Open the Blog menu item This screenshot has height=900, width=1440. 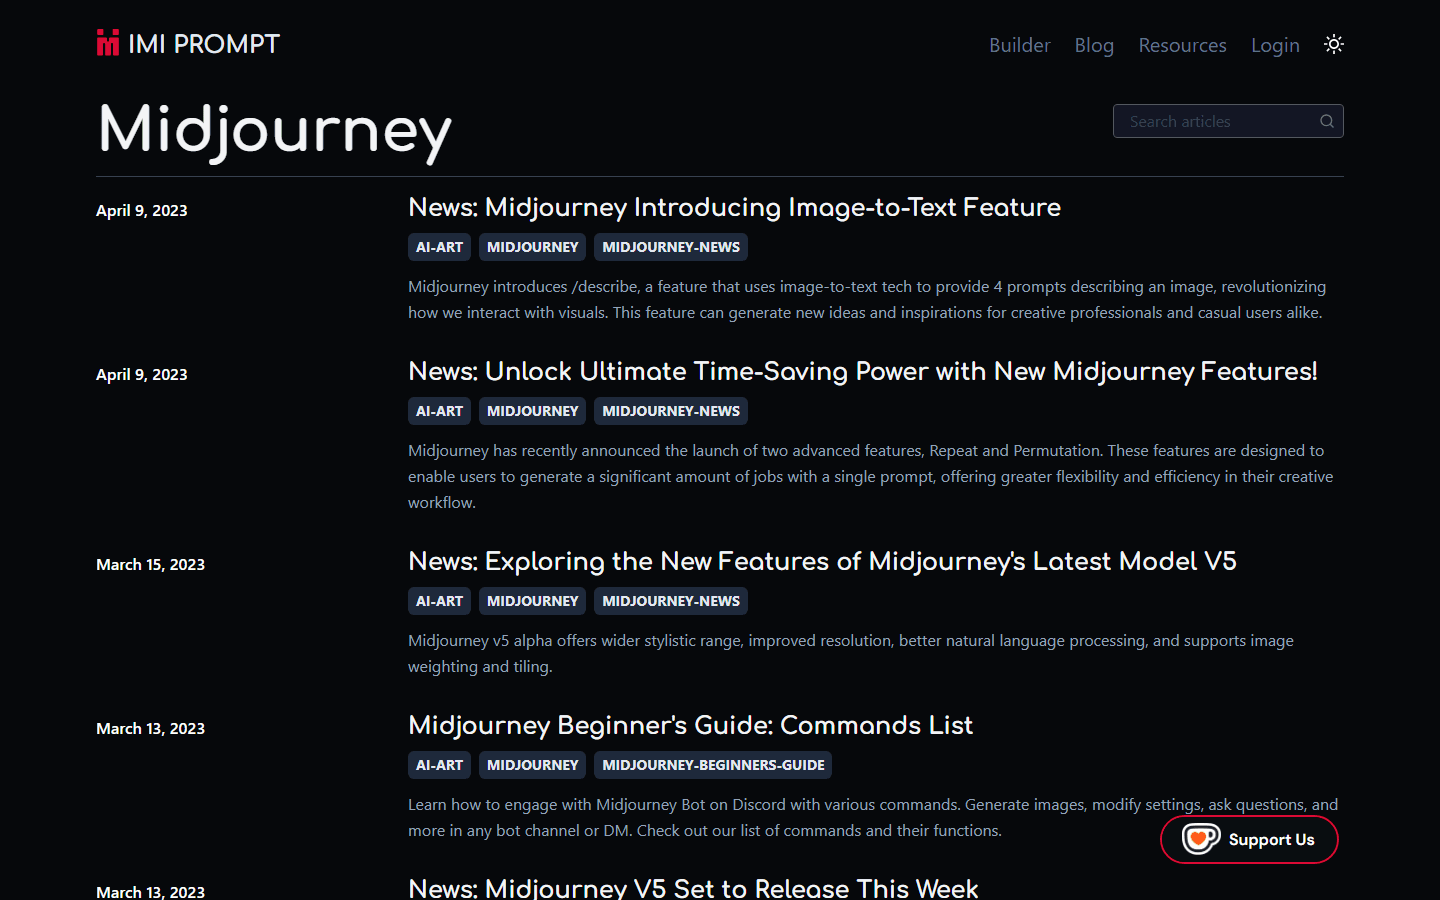(1094, 45)
